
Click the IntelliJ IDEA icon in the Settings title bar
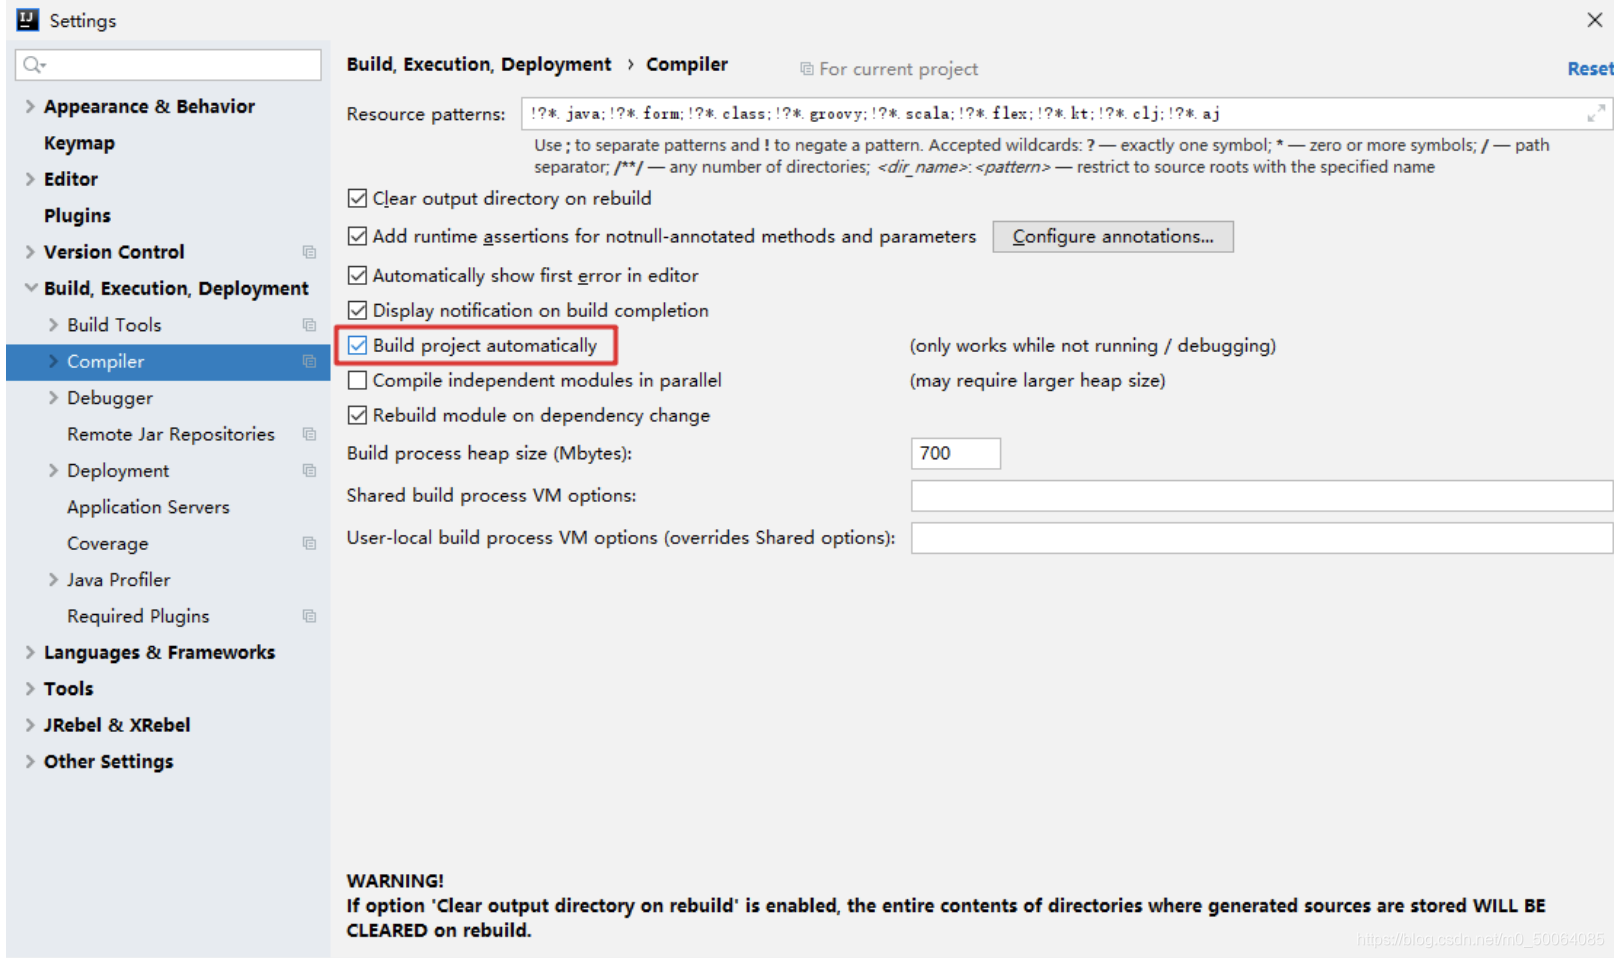pyautogui.click(x=28, y=20)
